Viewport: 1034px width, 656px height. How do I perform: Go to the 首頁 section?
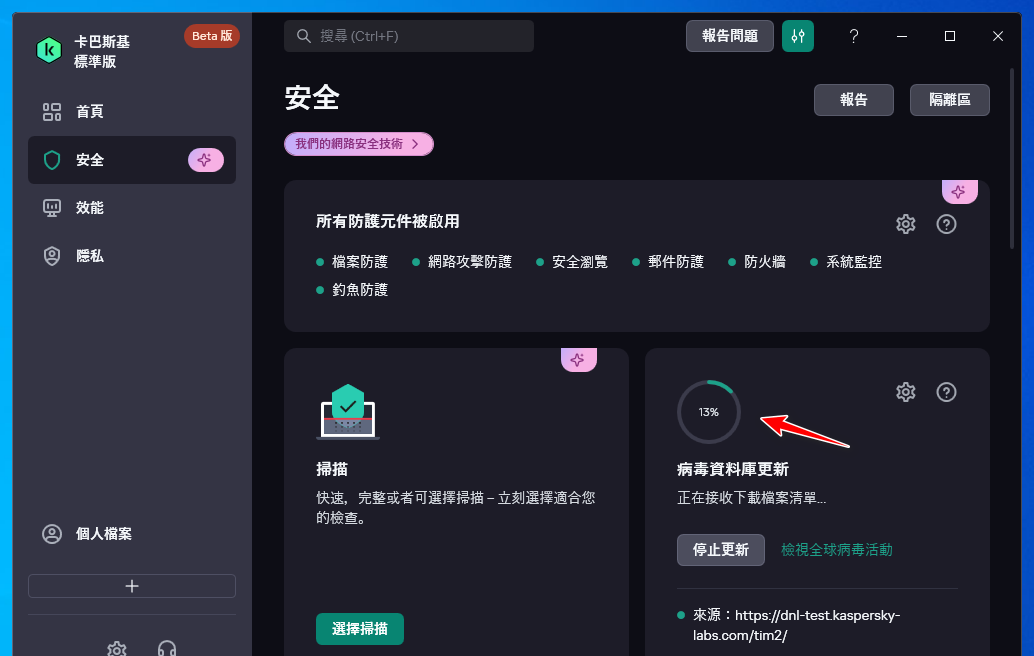[x=90, y=112]
